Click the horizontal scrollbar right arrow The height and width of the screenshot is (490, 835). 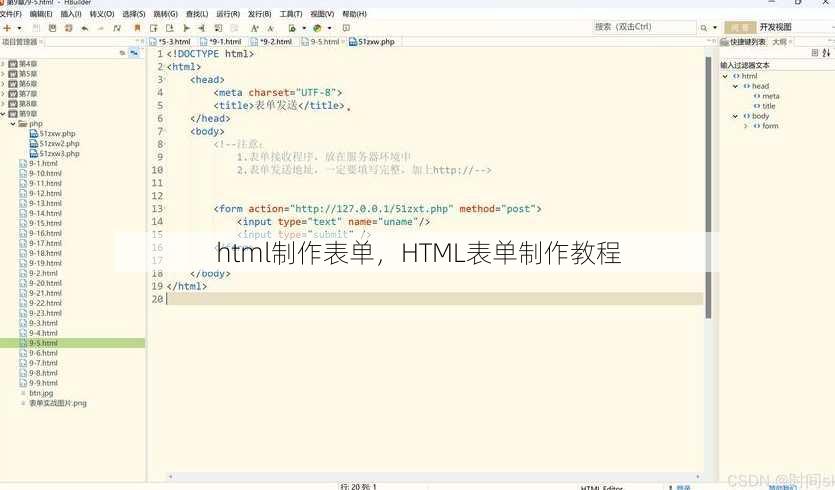click(698, 477)
